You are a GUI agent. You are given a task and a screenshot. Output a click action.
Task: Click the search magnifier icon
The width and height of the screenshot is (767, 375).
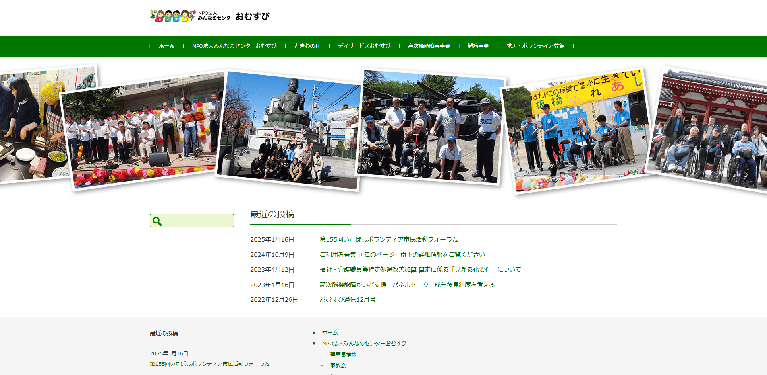tap(157, 221)
